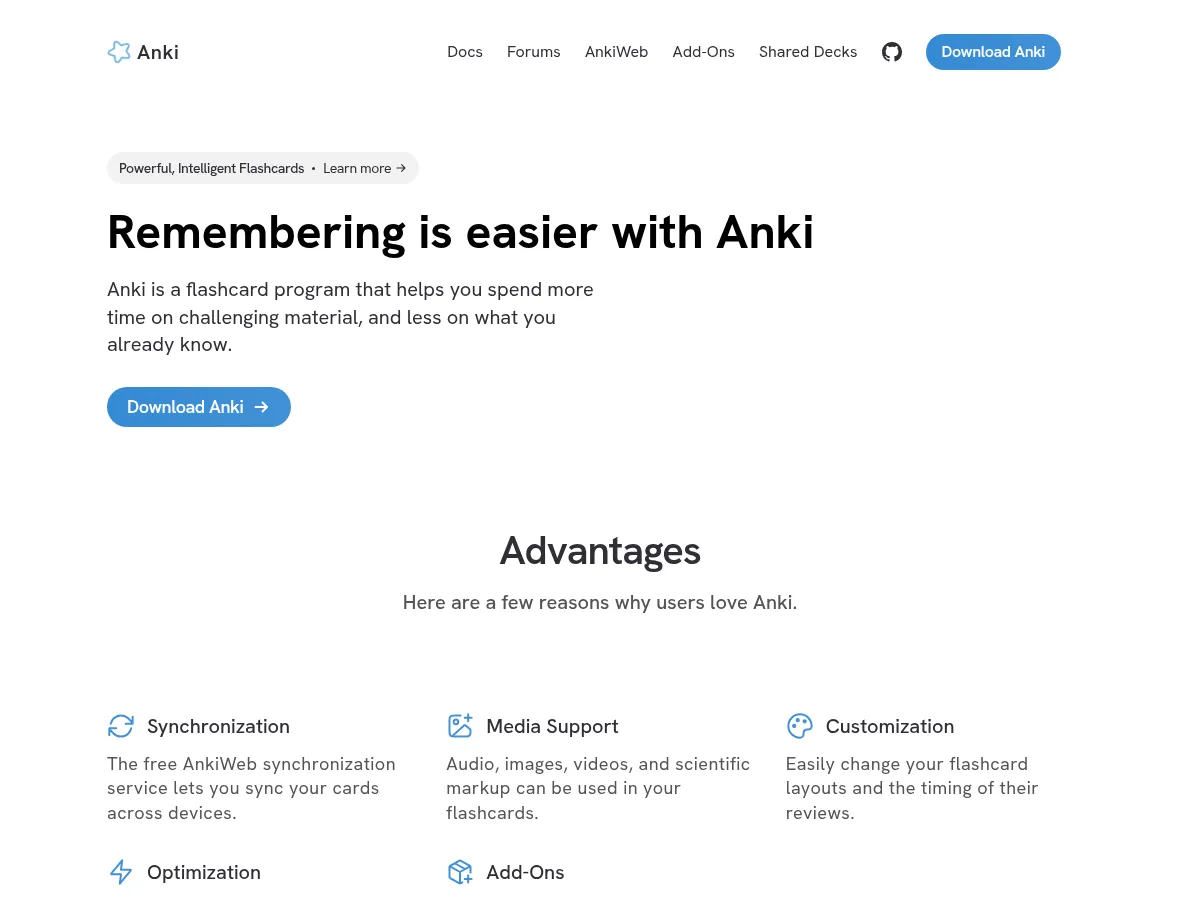
Task: Open the GitHub icon in the header
Action: click(x=892, y=52)
